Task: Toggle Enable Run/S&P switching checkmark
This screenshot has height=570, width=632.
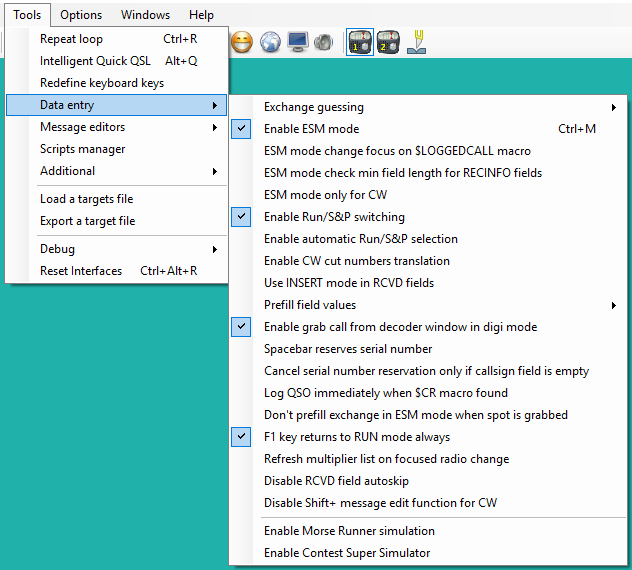Action: point(428,217)
